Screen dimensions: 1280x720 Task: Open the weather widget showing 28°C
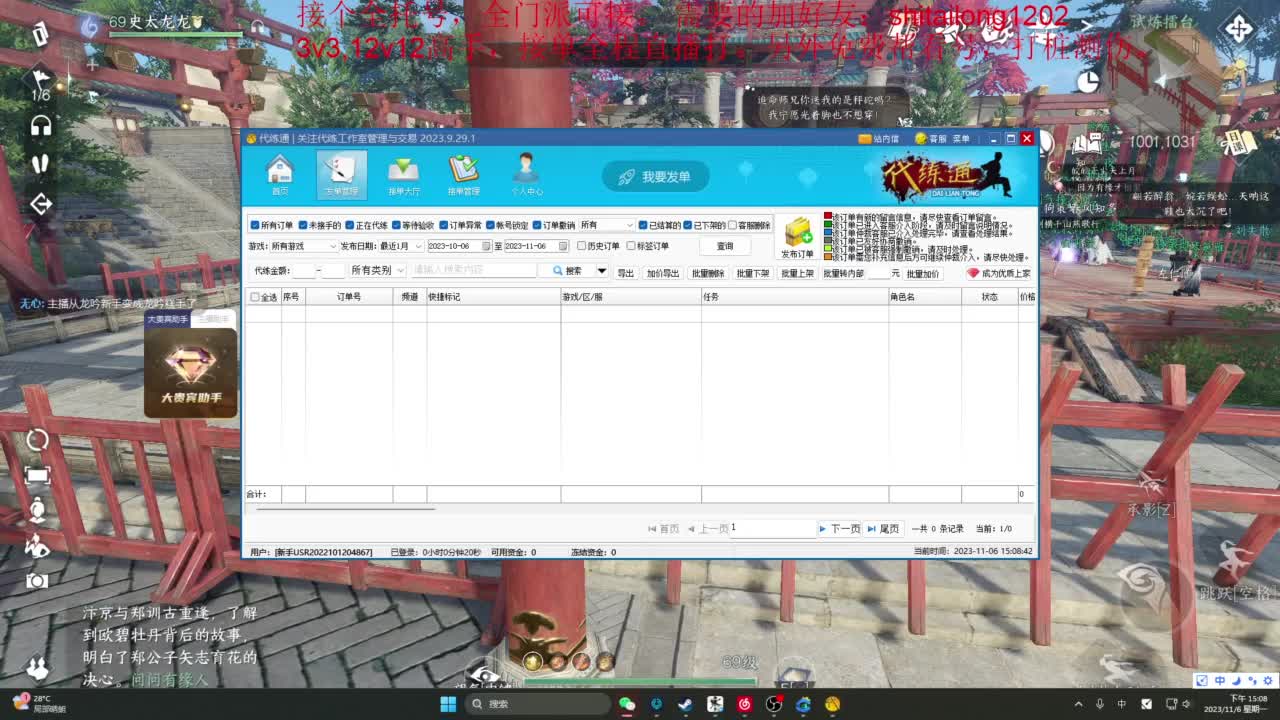(40, 704)
